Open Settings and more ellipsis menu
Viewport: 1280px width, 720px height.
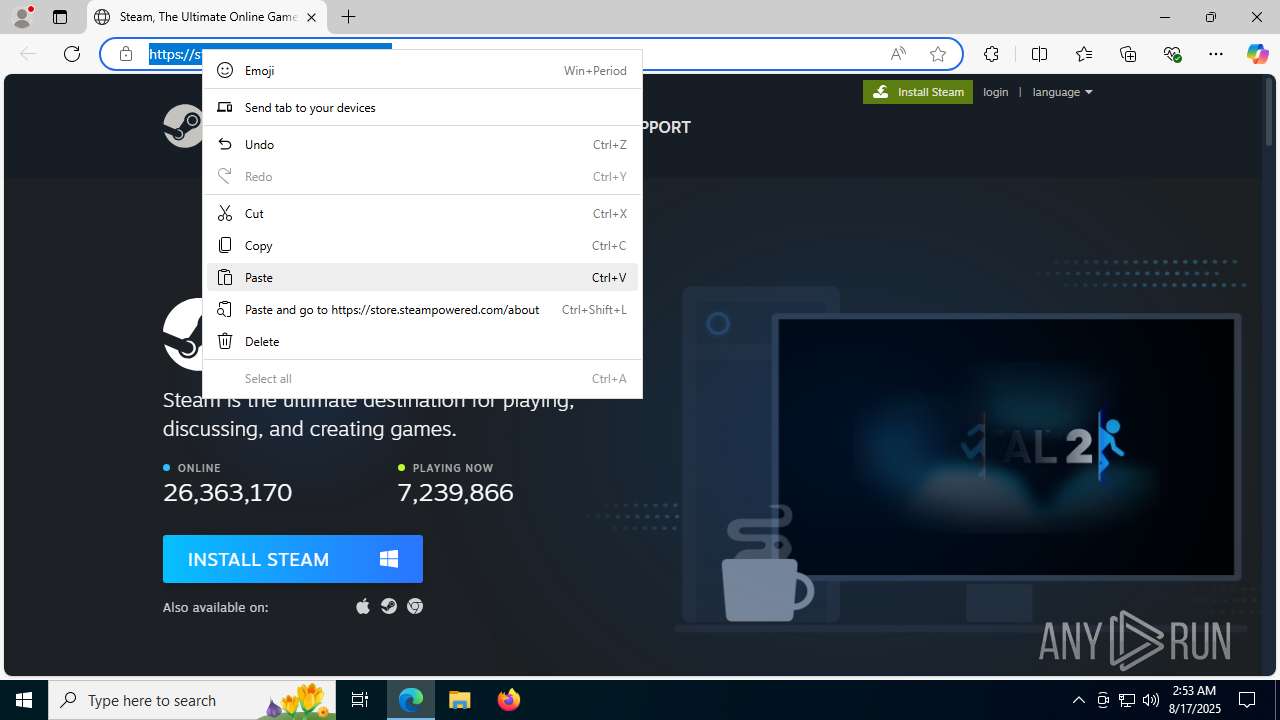1216,54
